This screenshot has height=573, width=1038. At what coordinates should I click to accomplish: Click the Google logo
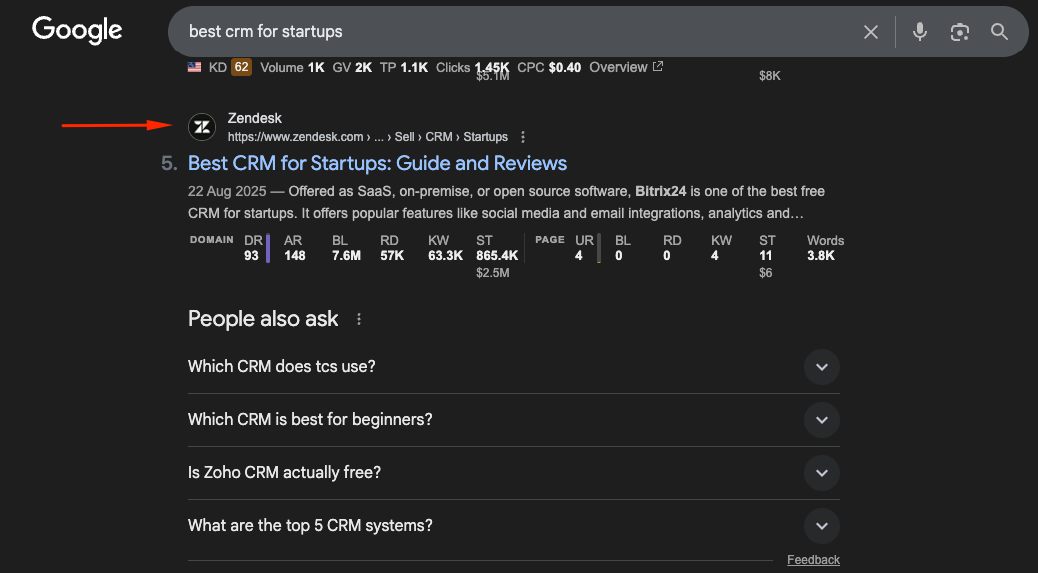[77, 30]
